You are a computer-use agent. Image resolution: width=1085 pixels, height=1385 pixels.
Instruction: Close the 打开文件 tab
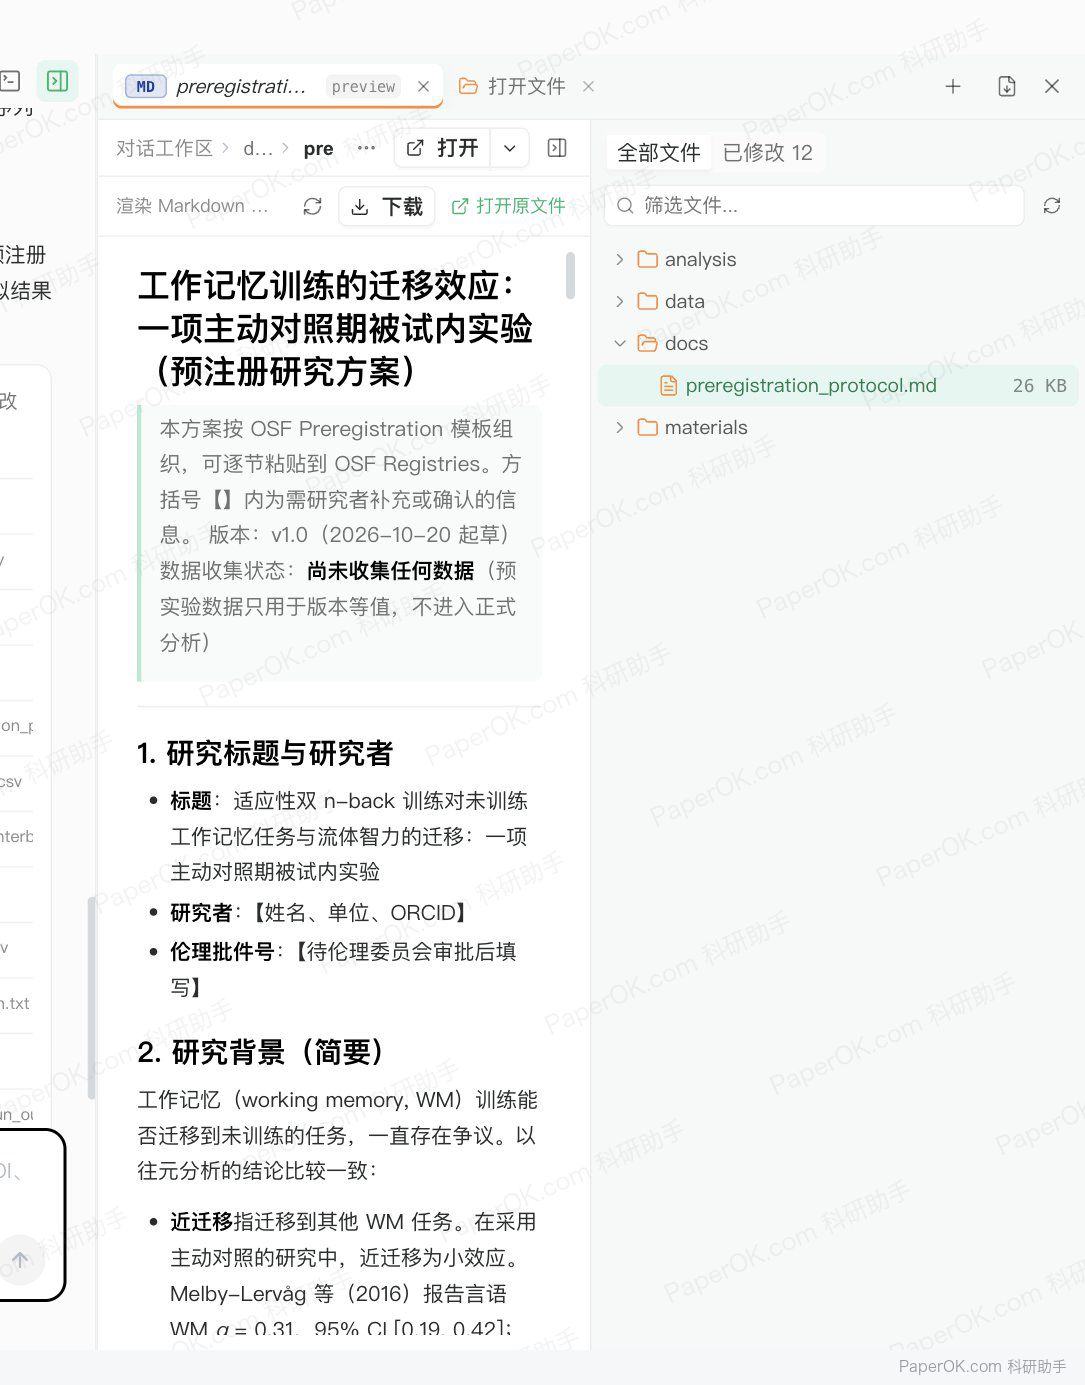pyautogui.click(x=588, y=87)
